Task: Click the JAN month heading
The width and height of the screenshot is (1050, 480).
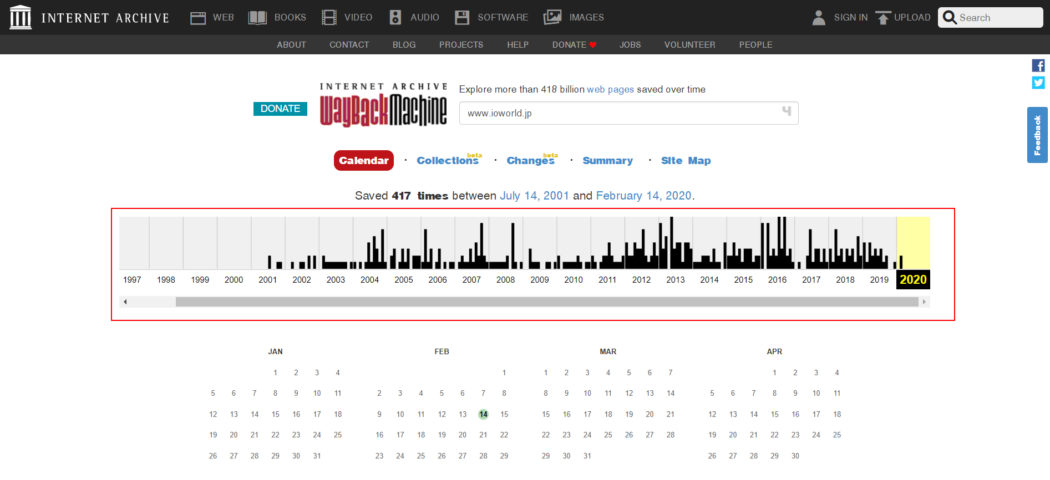Action: (x=275, y=351)
